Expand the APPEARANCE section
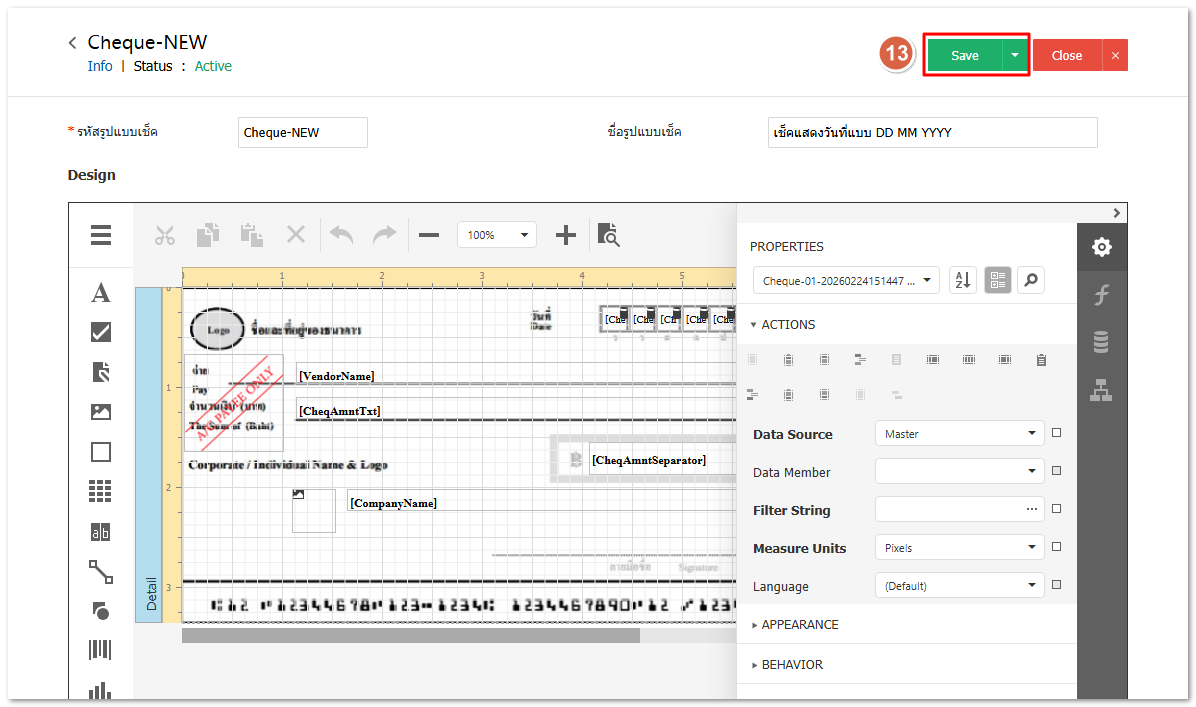This screenshot has height=707, width=1196. pyautogui.click(x=800, y=624)
